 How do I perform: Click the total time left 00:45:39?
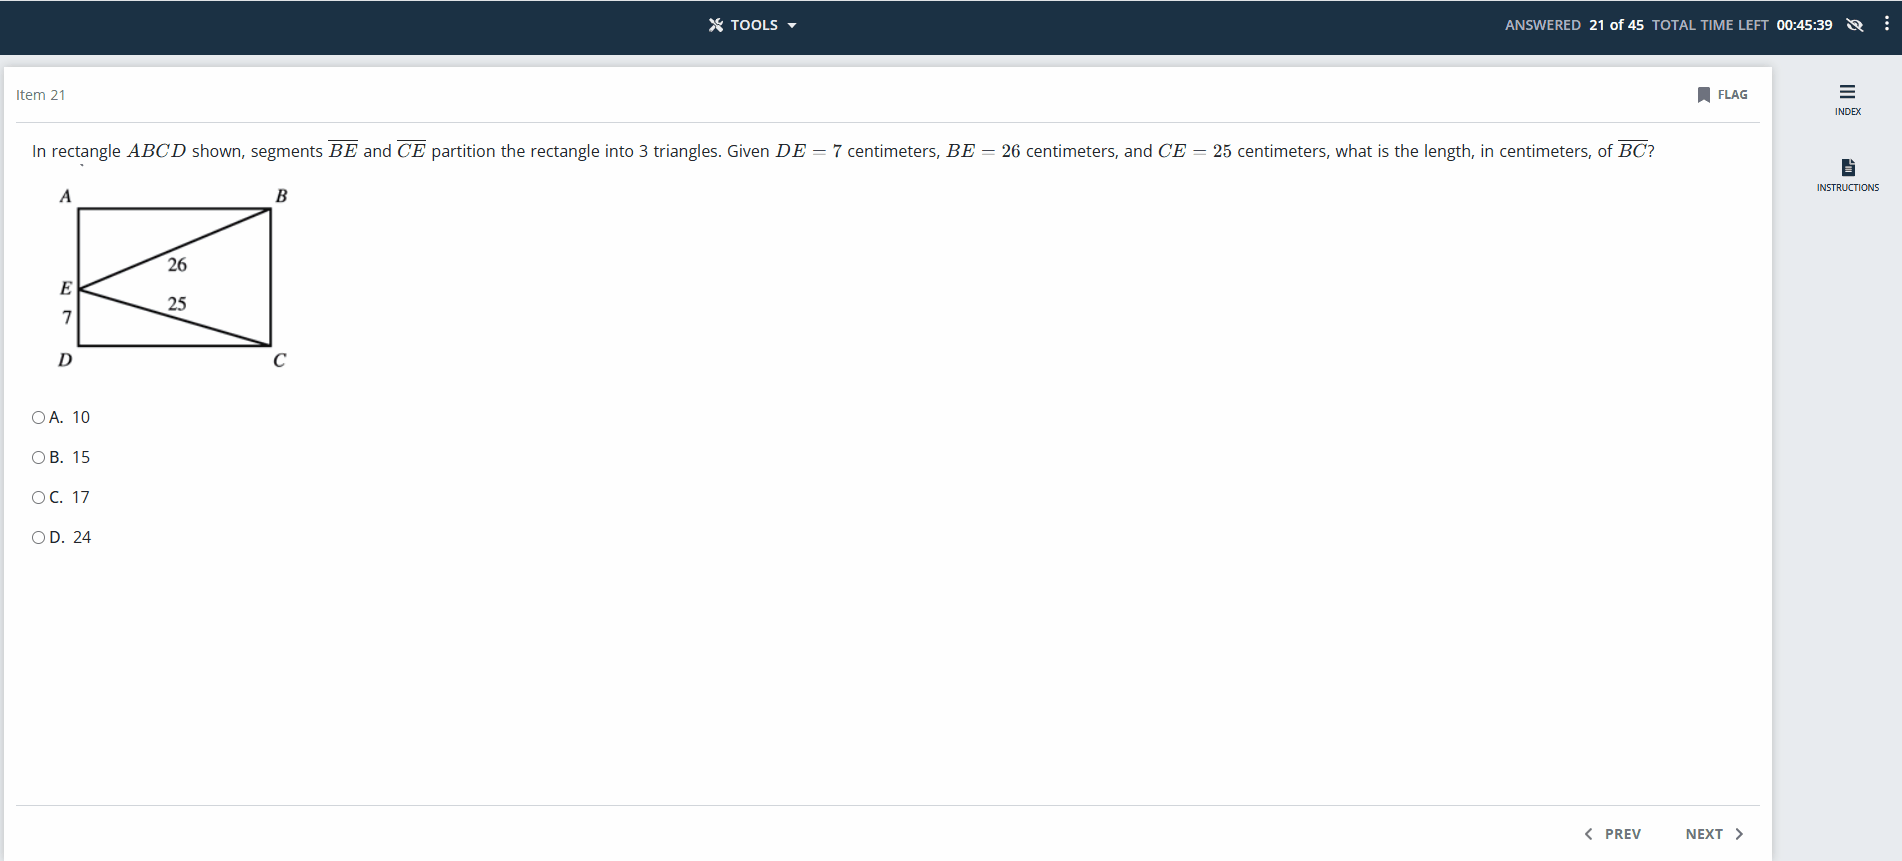(x=1742, y=25)
